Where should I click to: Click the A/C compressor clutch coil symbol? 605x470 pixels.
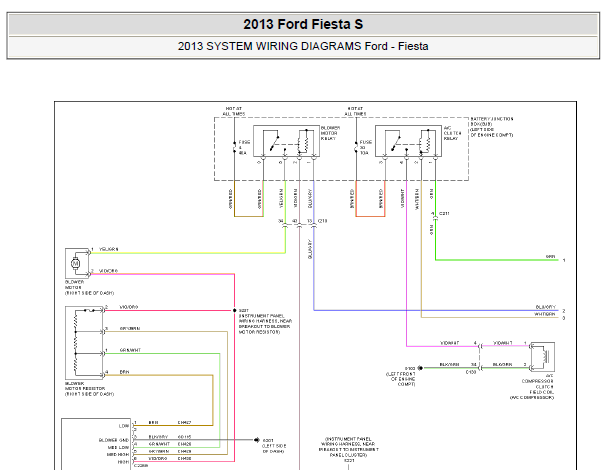pyautogui.click(x=542, y=357)
